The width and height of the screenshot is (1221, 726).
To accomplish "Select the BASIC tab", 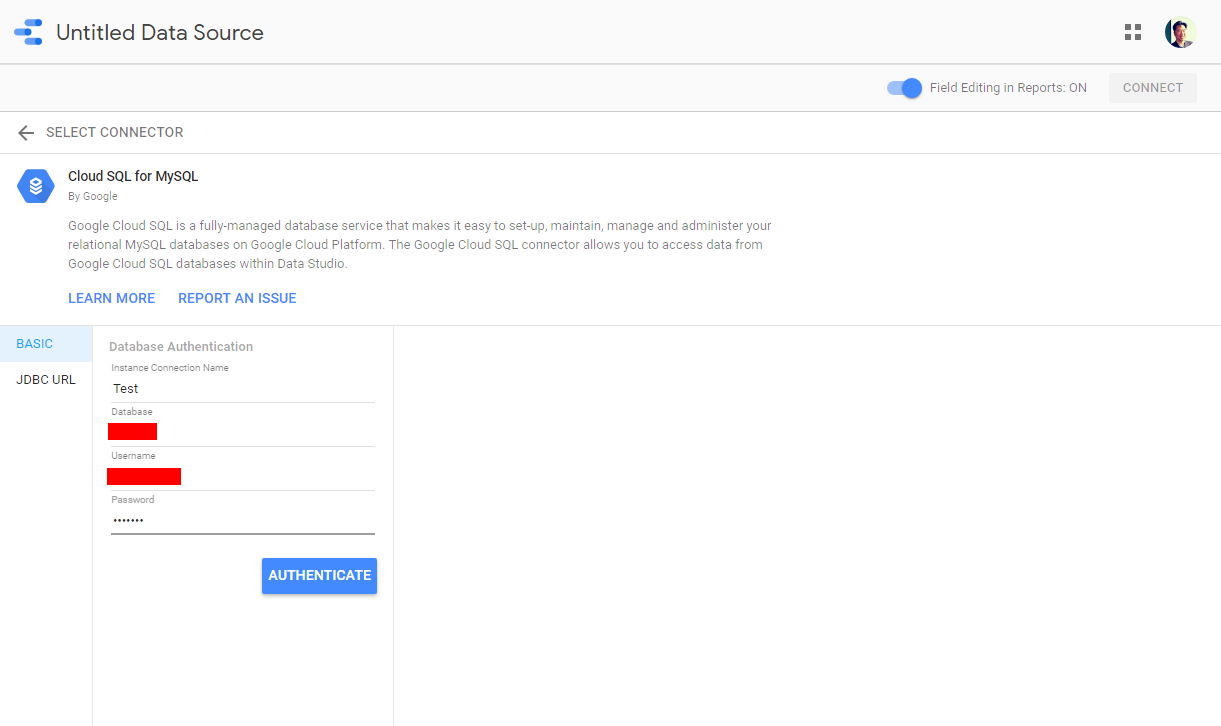I will click(35, 344).
